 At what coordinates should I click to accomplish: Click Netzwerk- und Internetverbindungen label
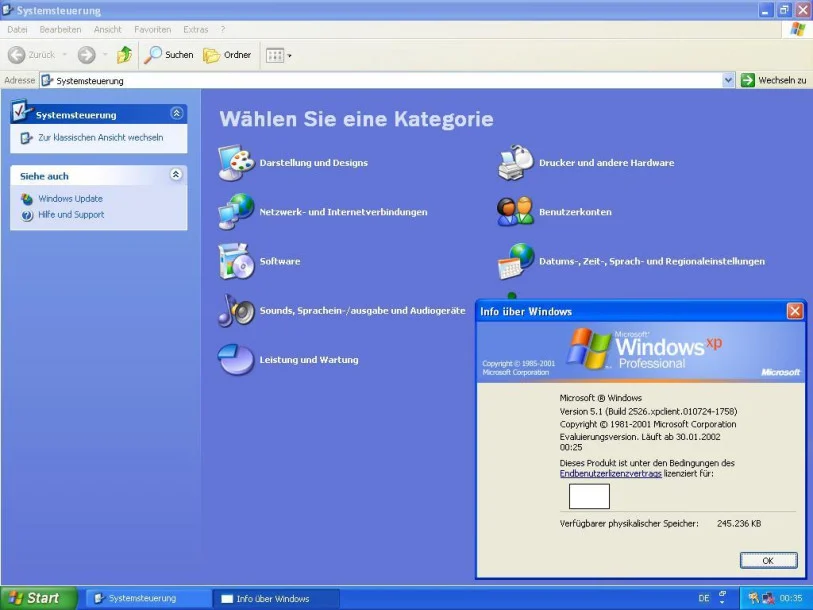coord(343,212)
